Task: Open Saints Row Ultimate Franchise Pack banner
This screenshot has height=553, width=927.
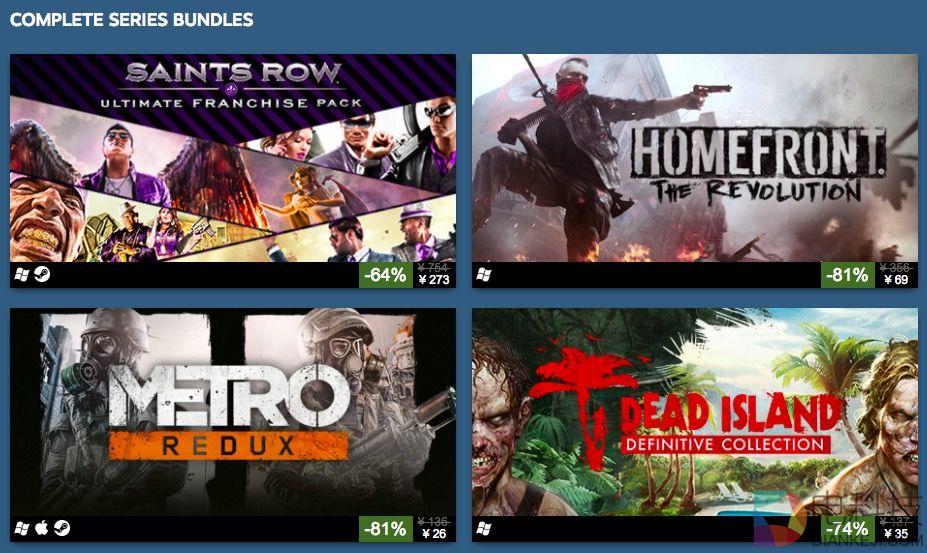Action: point(233,158)
